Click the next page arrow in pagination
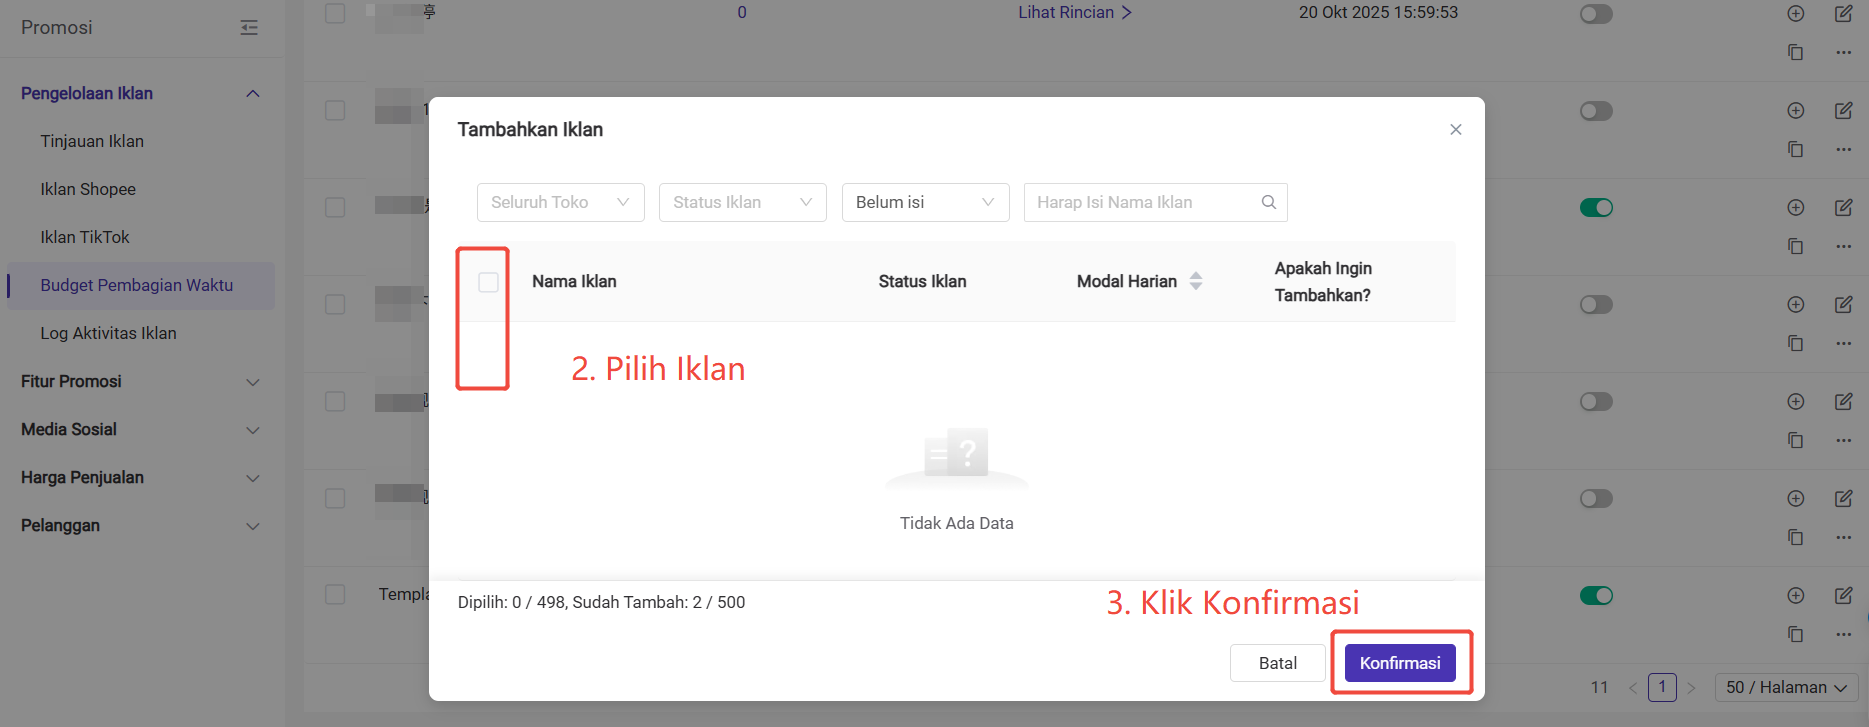This screenshot has width=1869, height=727. click(x=1691, y=688)
